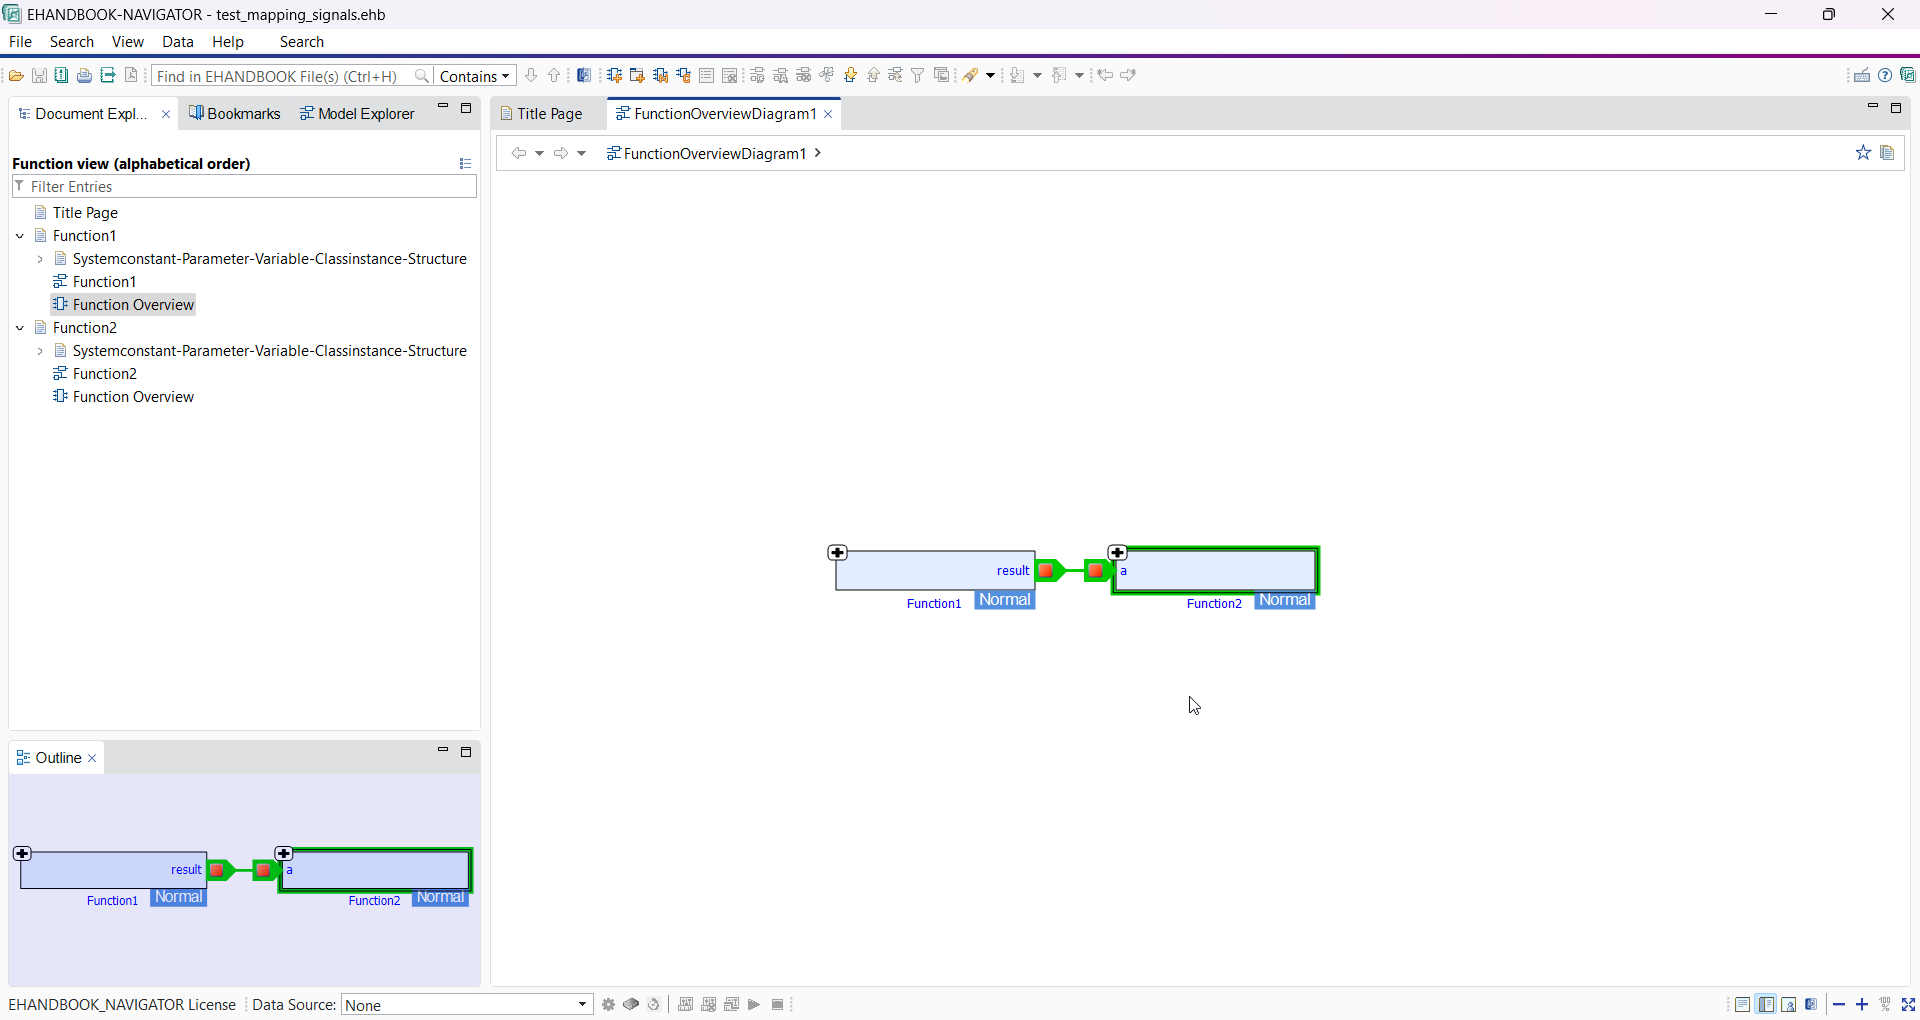Screen dimensions: 1920x1020
Task: Click the settings gear icon in status bar
Action: point(608,1005)
